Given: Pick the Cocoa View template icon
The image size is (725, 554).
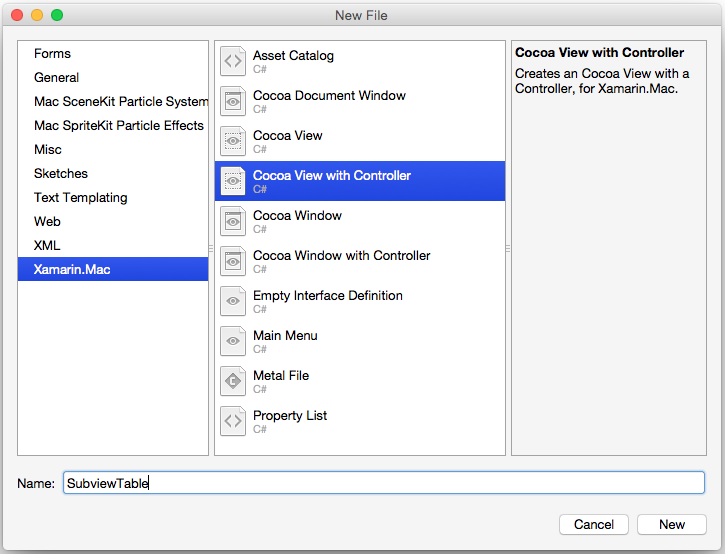Looking at the screenshot, I should click(233, 141).
